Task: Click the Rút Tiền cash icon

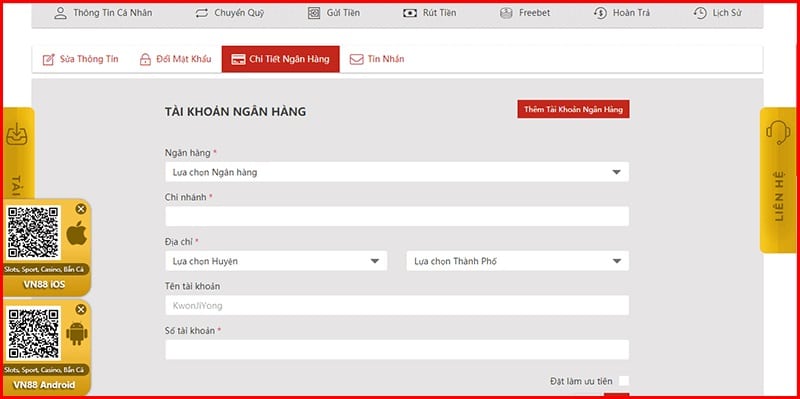Action: (x=410, y=13)
